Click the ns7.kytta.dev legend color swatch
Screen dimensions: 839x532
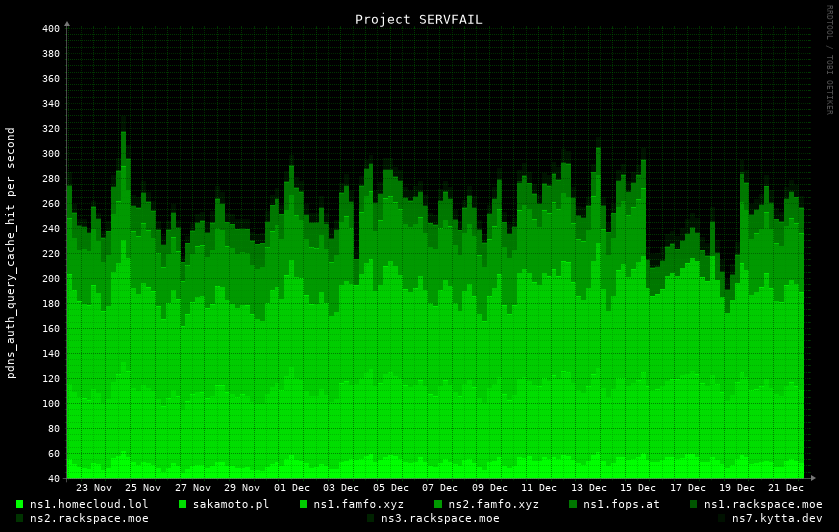(x=721, y=518)
